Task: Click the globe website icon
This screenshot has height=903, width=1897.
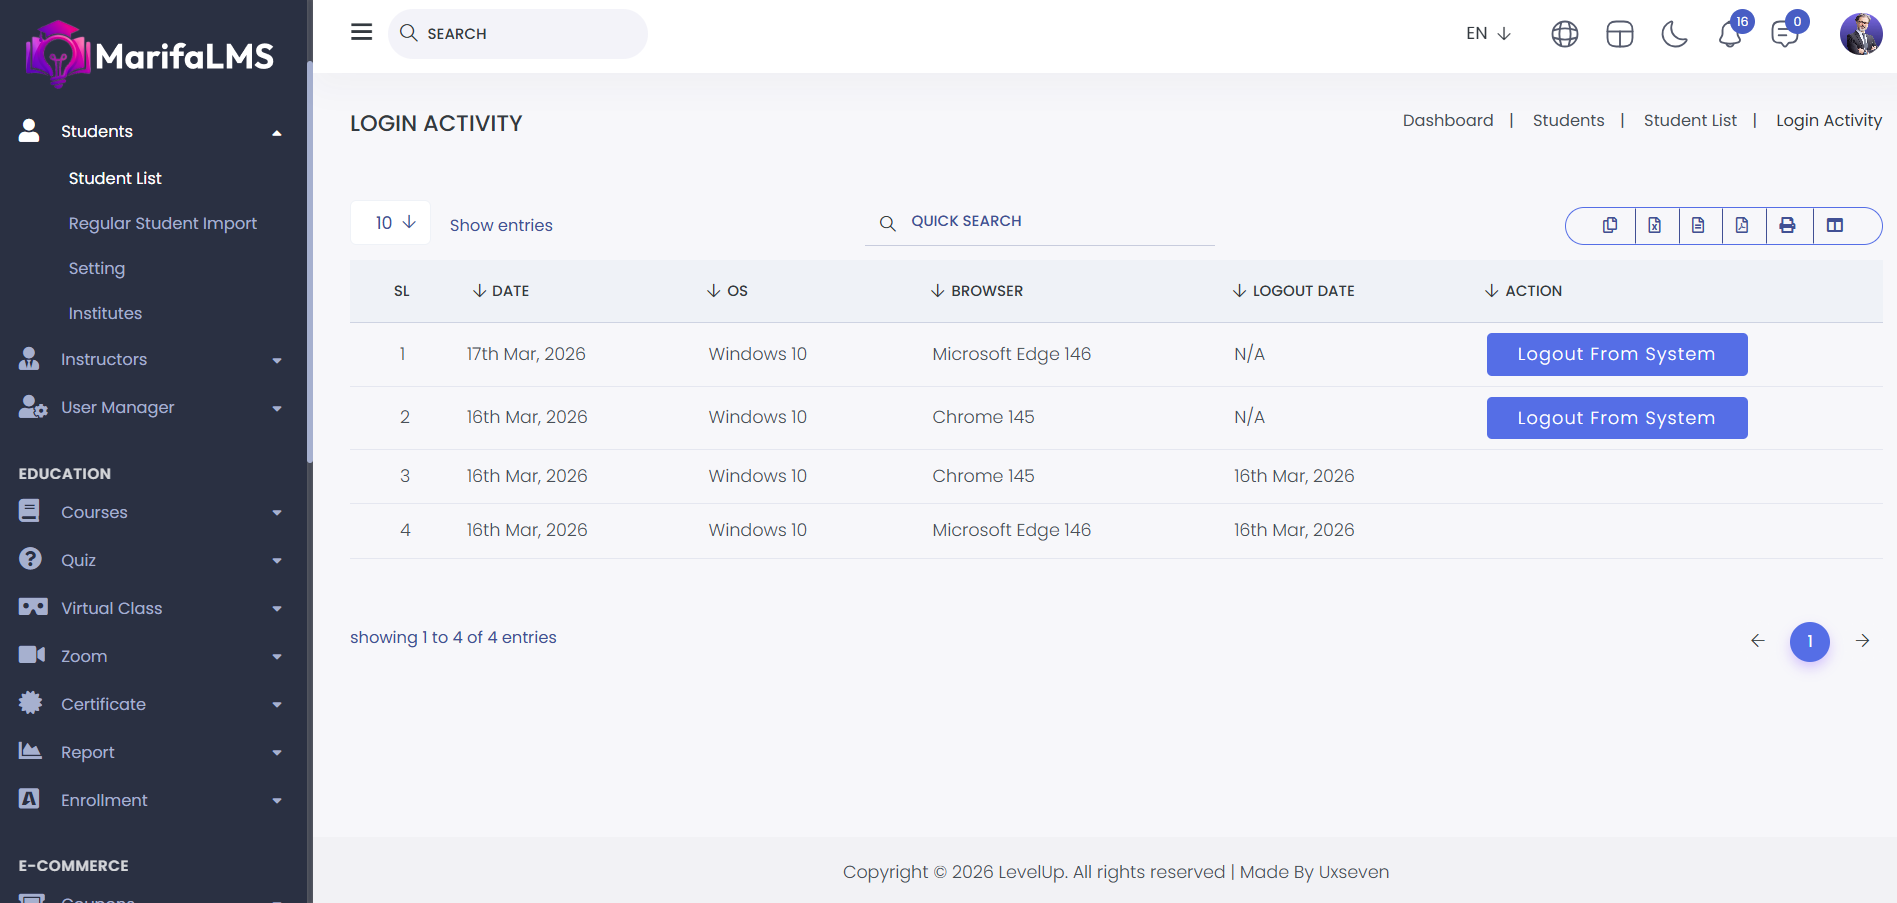Action: pyautogui.click(x=1565, y=35)
